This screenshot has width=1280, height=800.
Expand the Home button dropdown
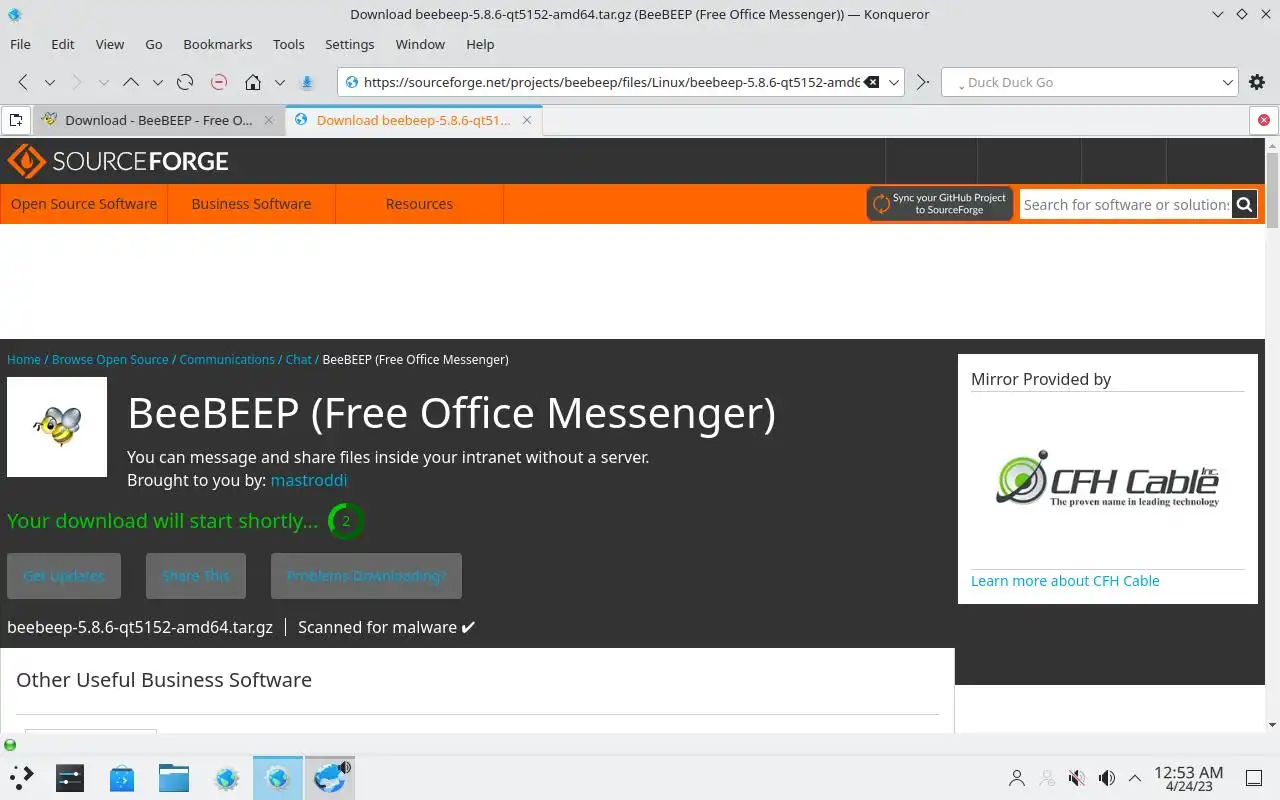[x=279, y=82]
